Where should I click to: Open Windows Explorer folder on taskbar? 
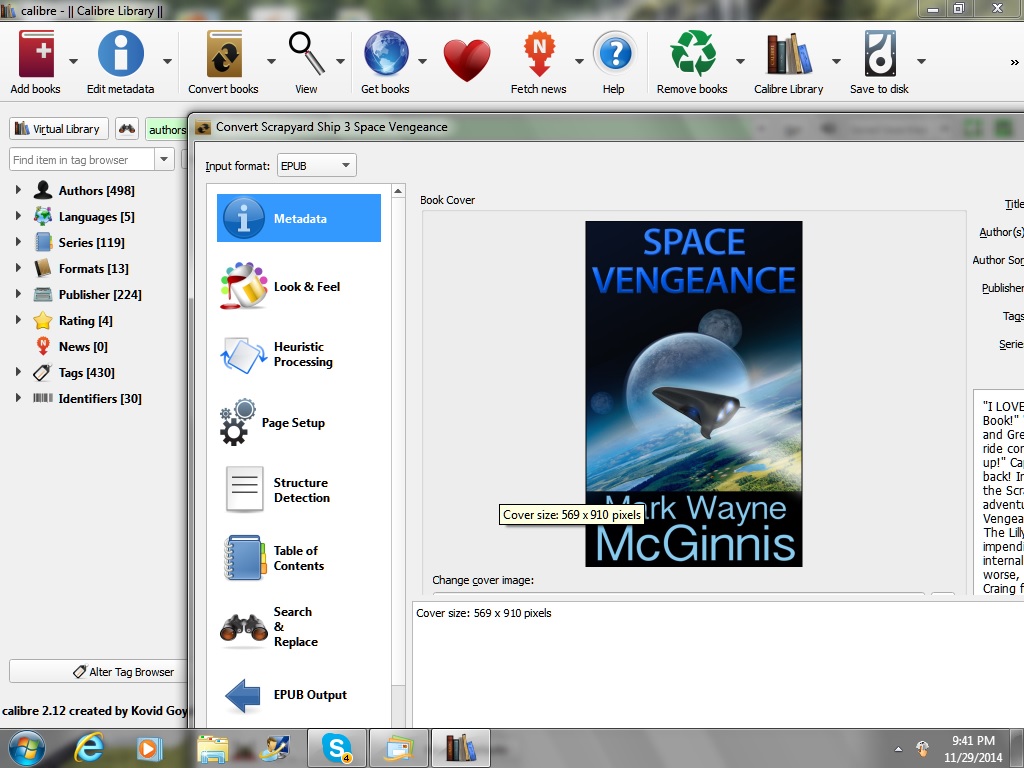tap(213, 748)
